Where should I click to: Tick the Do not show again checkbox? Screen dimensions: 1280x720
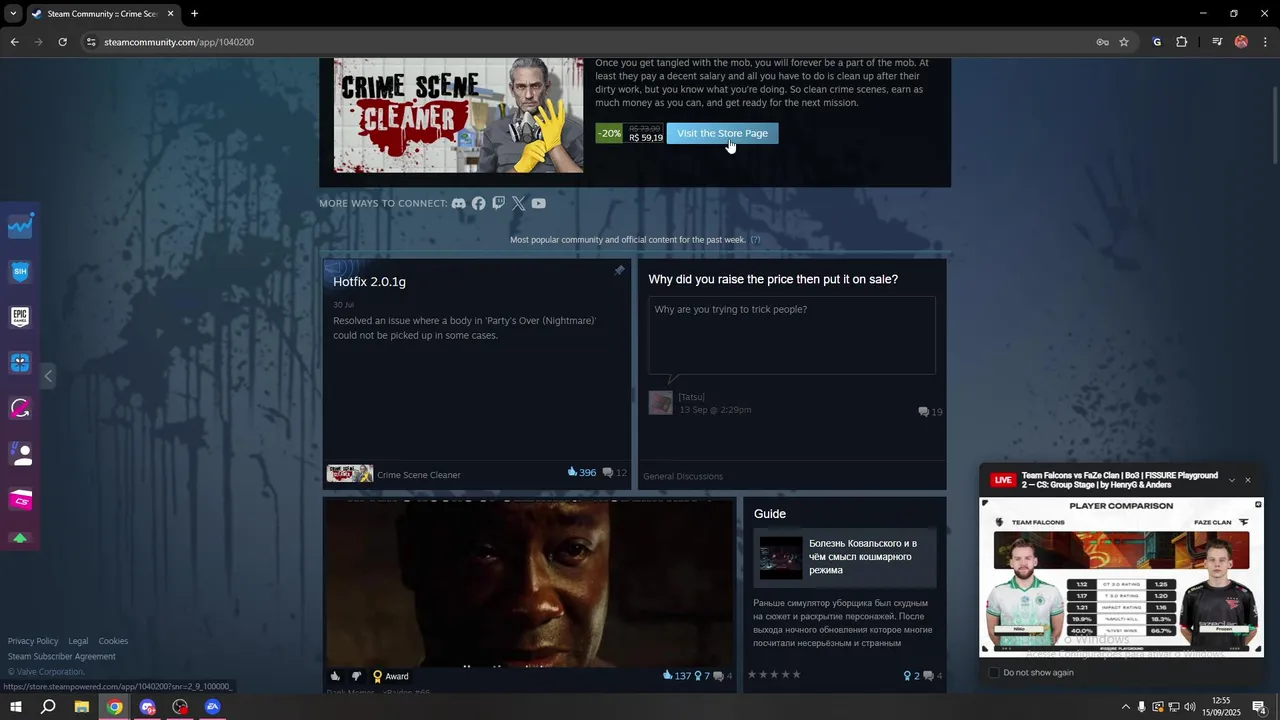coord(994,673)
